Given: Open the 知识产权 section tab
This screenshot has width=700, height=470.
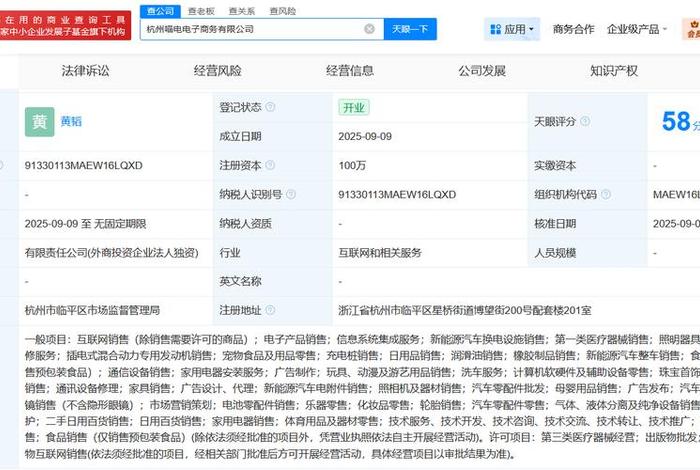Looking at the screenshot, I should [614, 71].
